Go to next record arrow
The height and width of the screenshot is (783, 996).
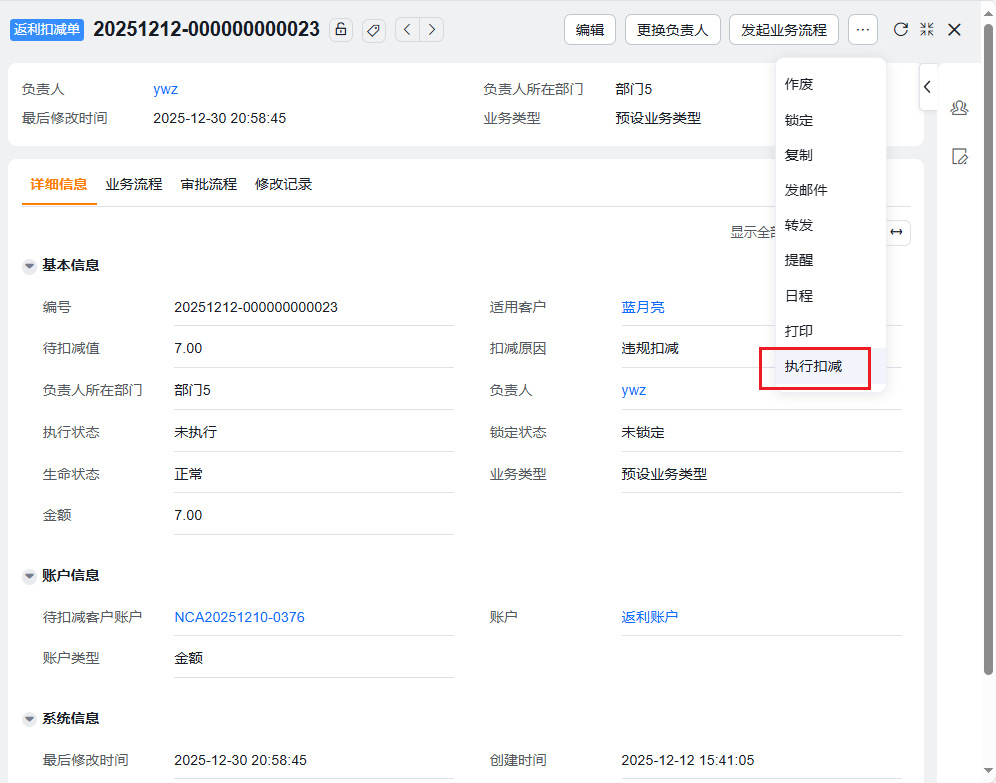click(x=432, y=30)
